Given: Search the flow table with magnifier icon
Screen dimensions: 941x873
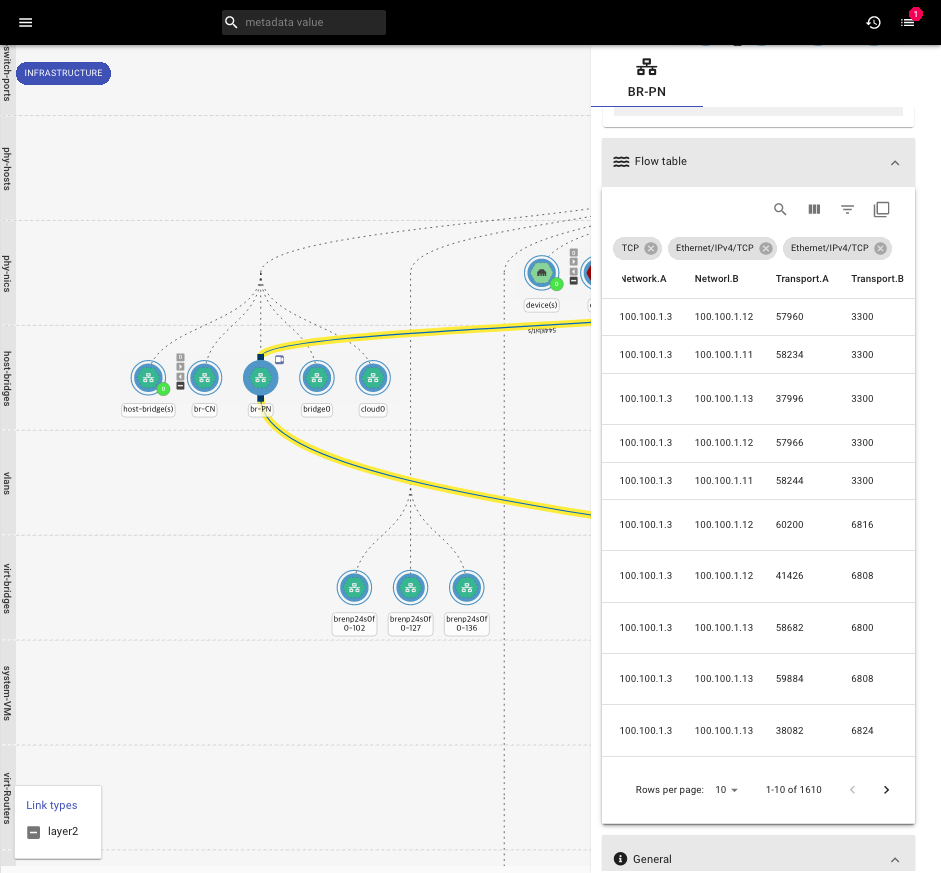Looking at the screenshot, I should tap(780, 209).
